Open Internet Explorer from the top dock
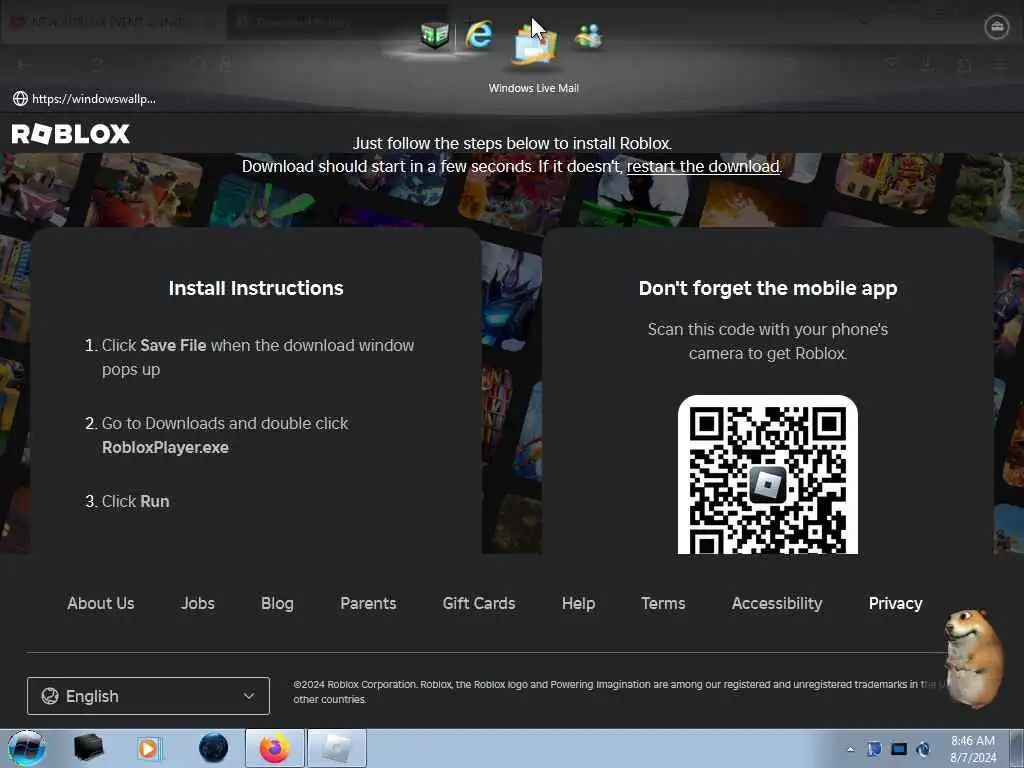 click(x=479, y=35)
